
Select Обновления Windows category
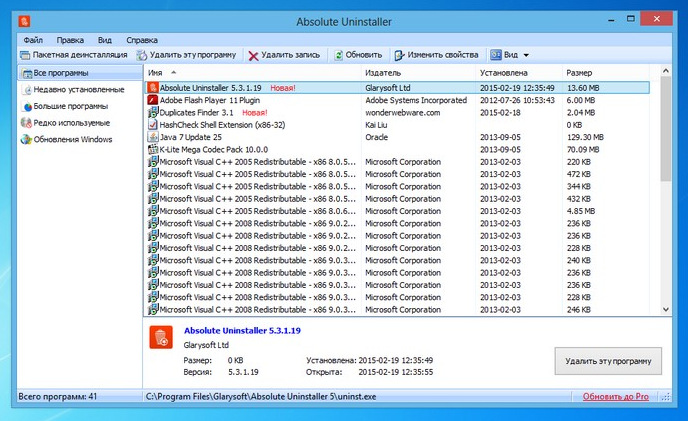pyautogui.click(x=73, y=140)
